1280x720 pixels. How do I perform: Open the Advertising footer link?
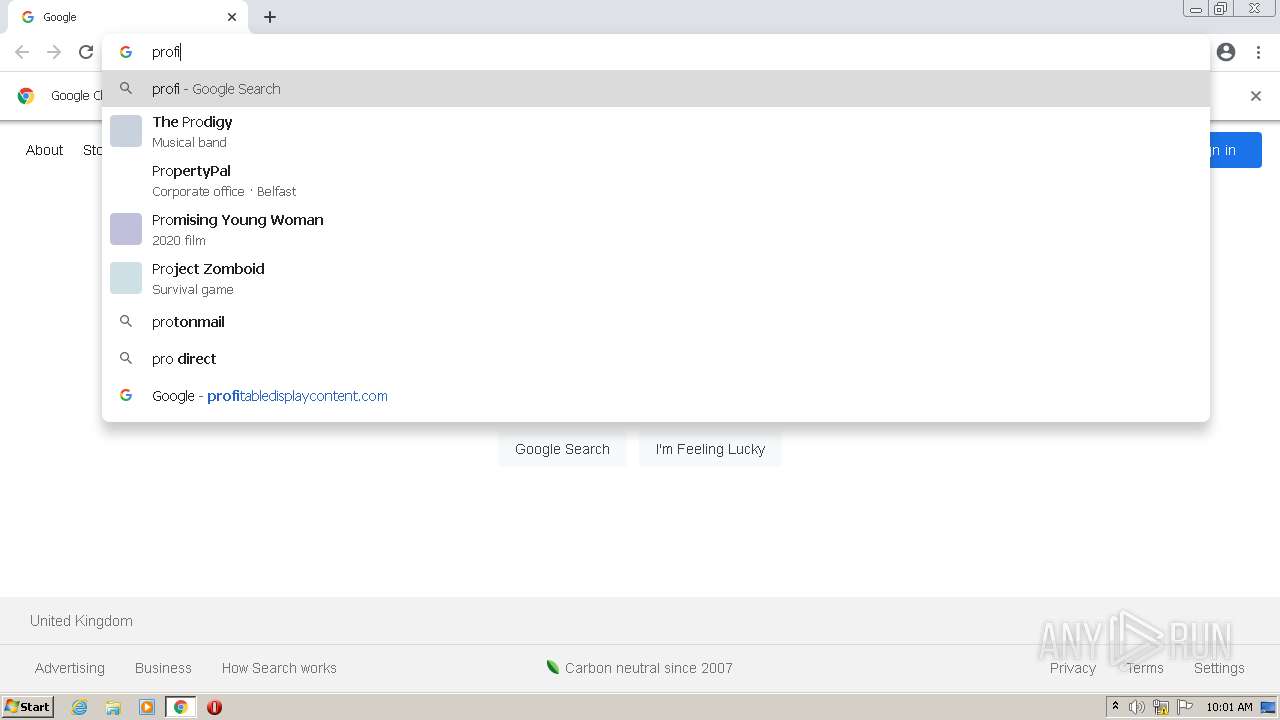coord(70,668)
